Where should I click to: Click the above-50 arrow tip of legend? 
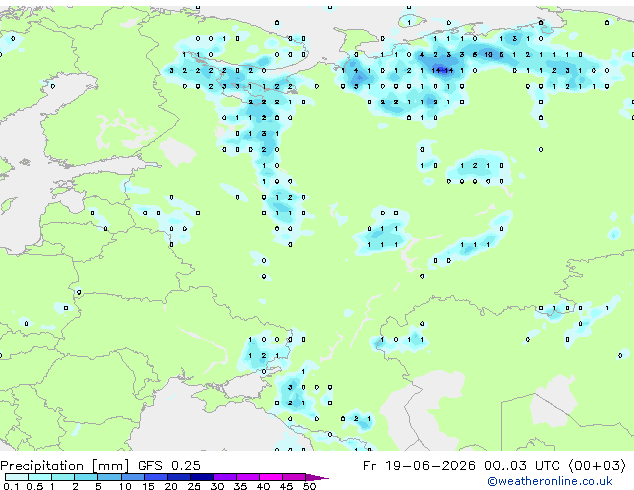coord(317,477)
